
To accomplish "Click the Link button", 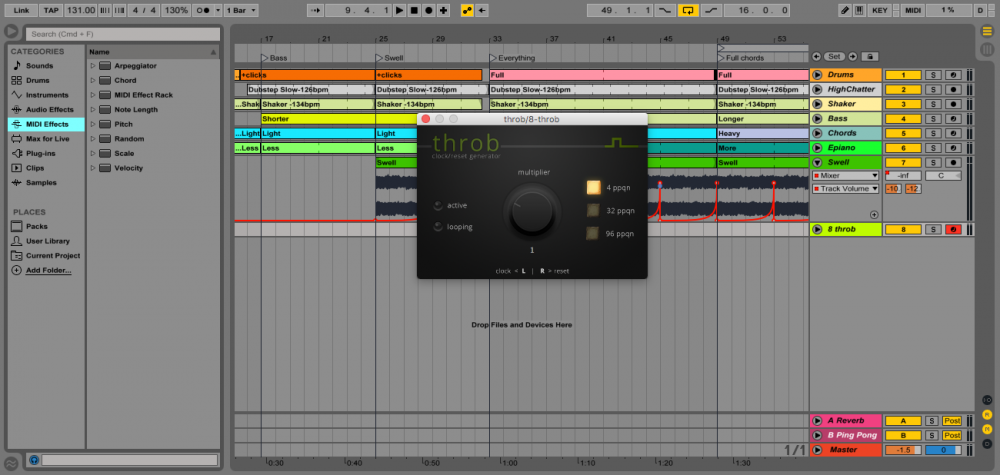I will 21,10.
